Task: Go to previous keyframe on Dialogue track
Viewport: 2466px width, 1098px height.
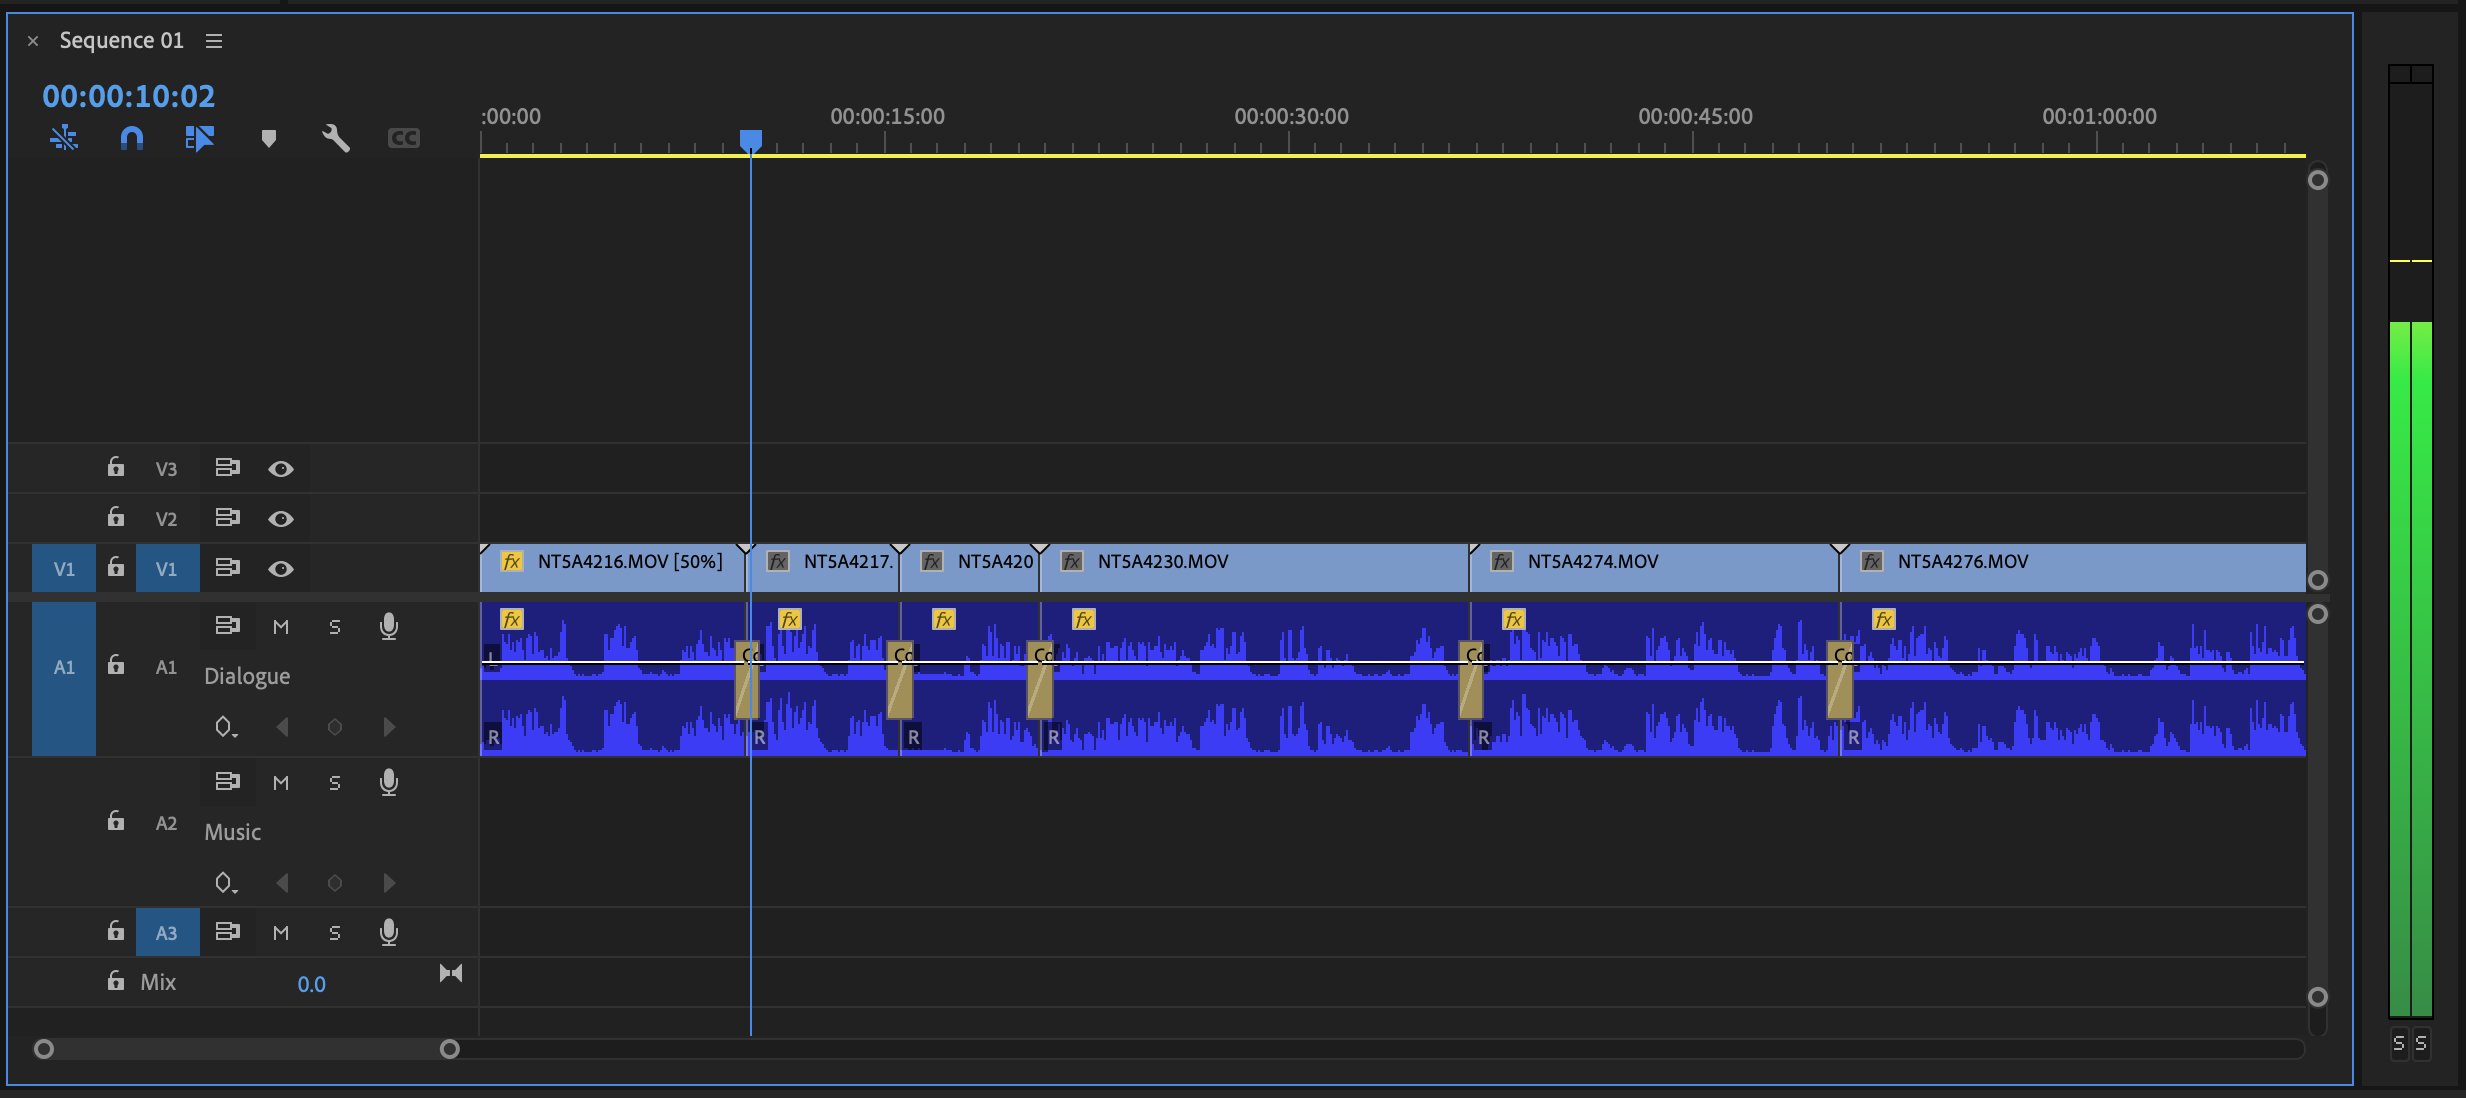Action: tap(283, 727)
